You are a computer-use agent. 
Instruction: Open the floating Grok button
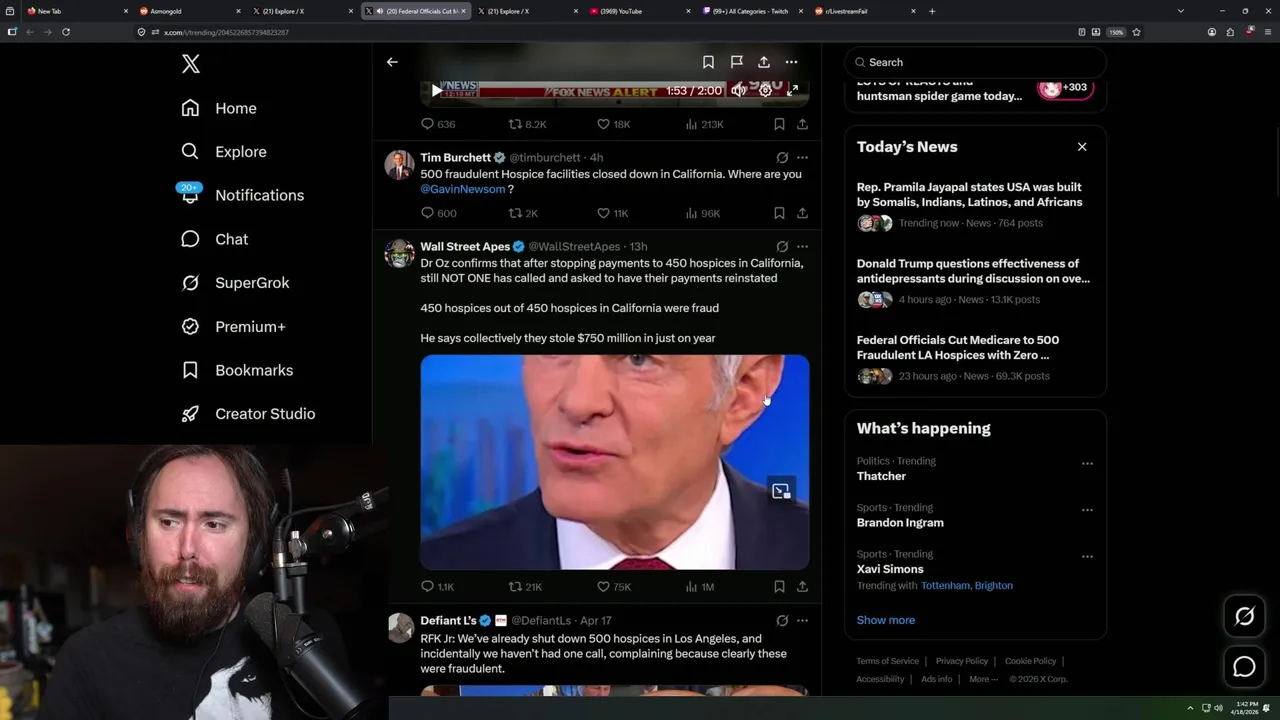coord(1244,617)
